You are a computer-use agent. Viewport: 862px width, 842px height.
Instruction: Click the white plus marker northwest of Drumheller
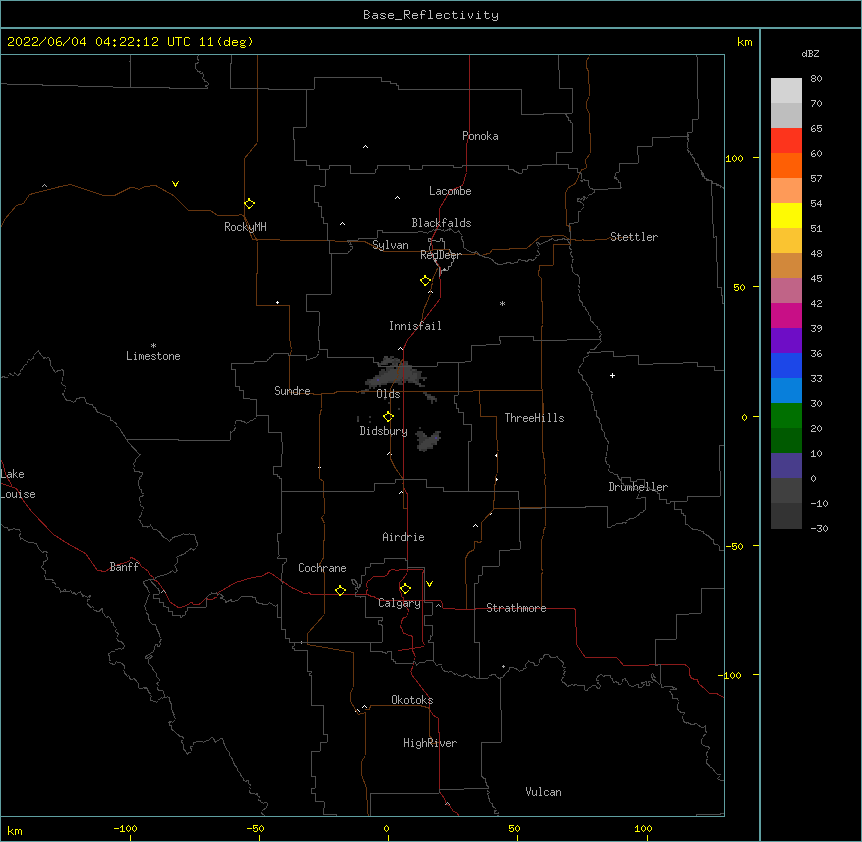612,375
